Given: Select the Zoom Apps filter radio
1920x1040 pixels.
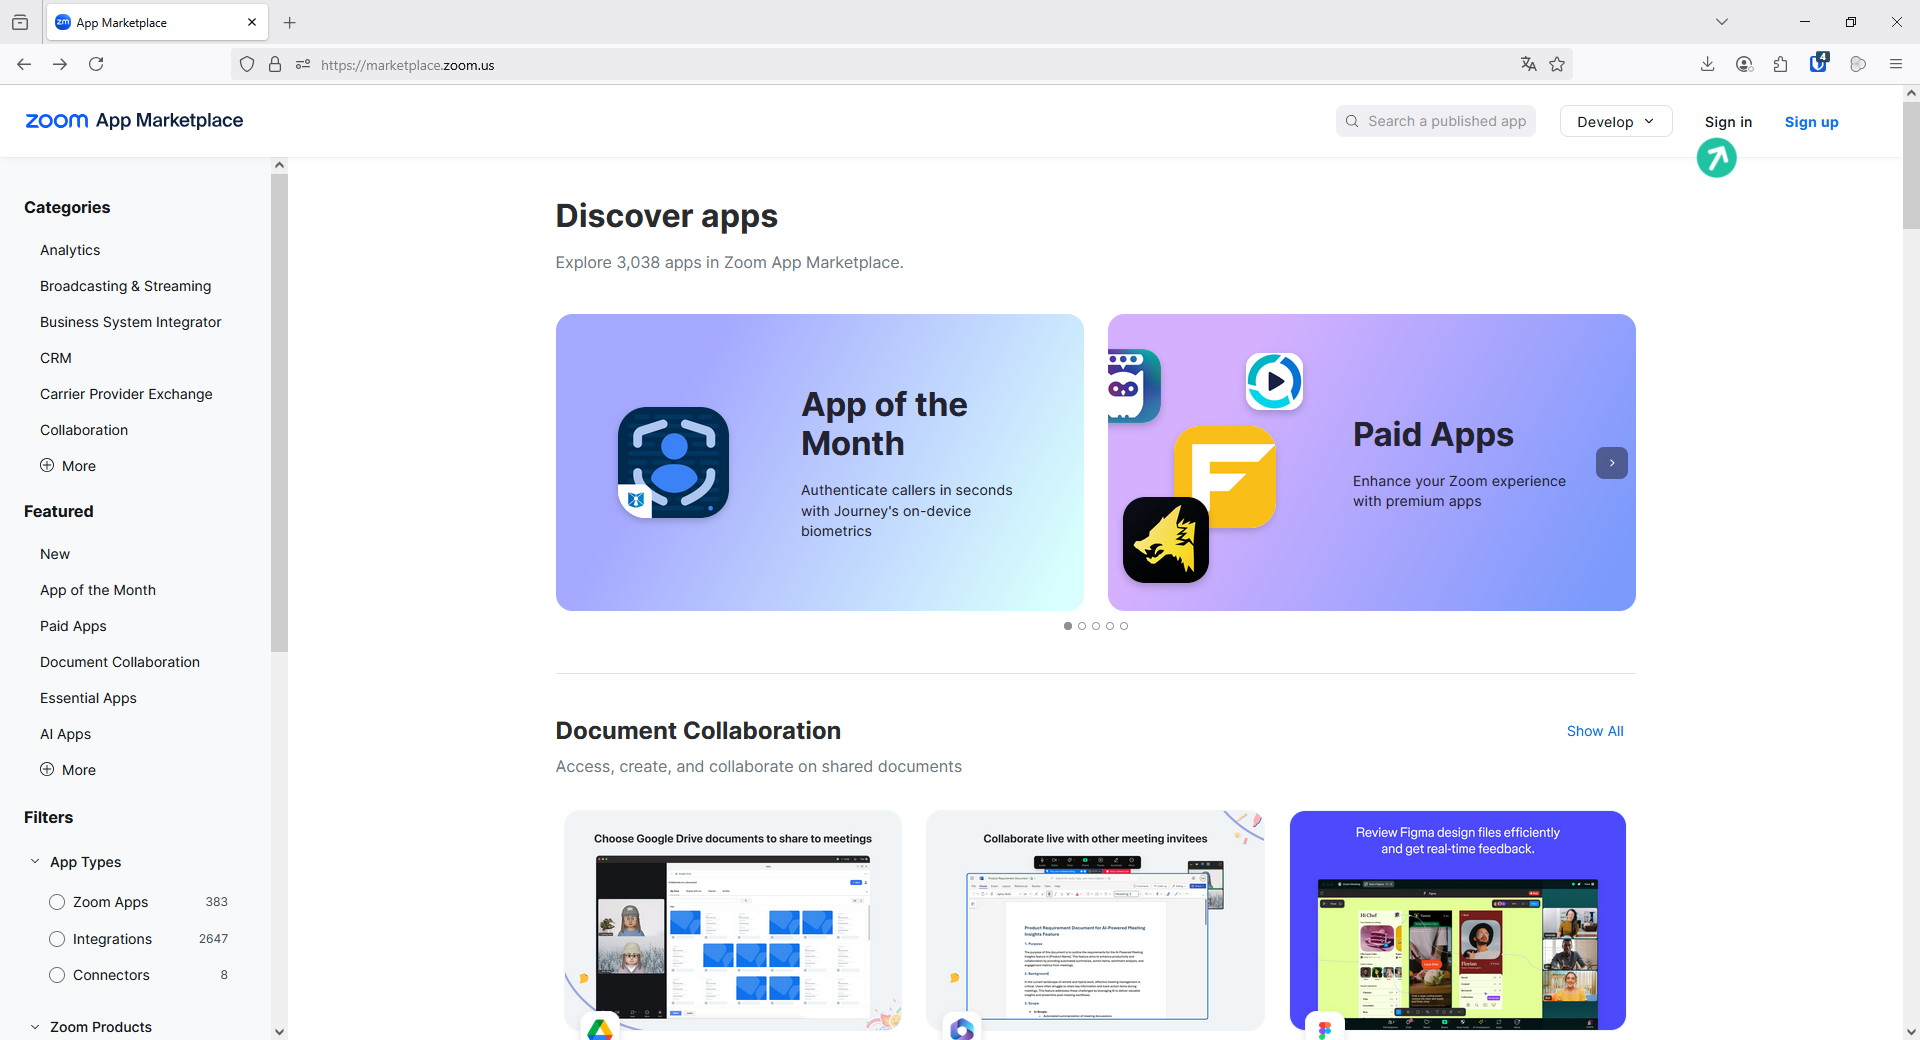Looking at the screenshot, I should [x=57, y=902].
